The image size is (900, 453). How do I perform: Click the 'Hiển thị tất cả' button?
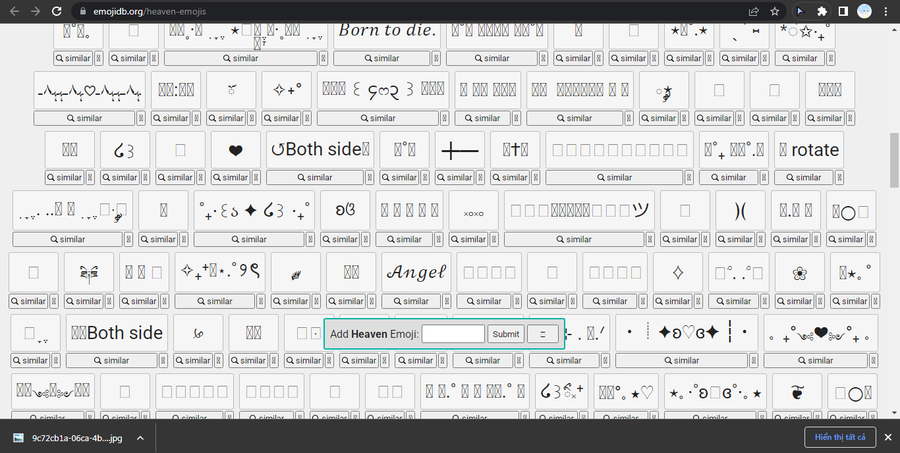click(840, 437)
